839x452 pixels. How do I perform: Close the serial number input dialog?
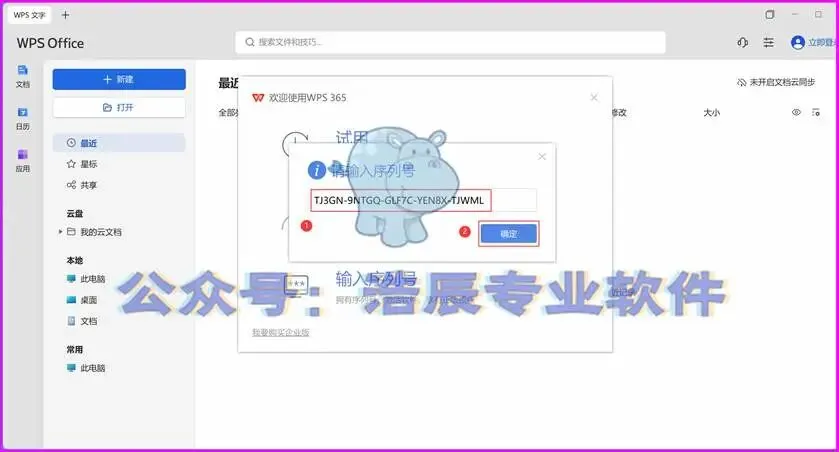pos(542,157)
